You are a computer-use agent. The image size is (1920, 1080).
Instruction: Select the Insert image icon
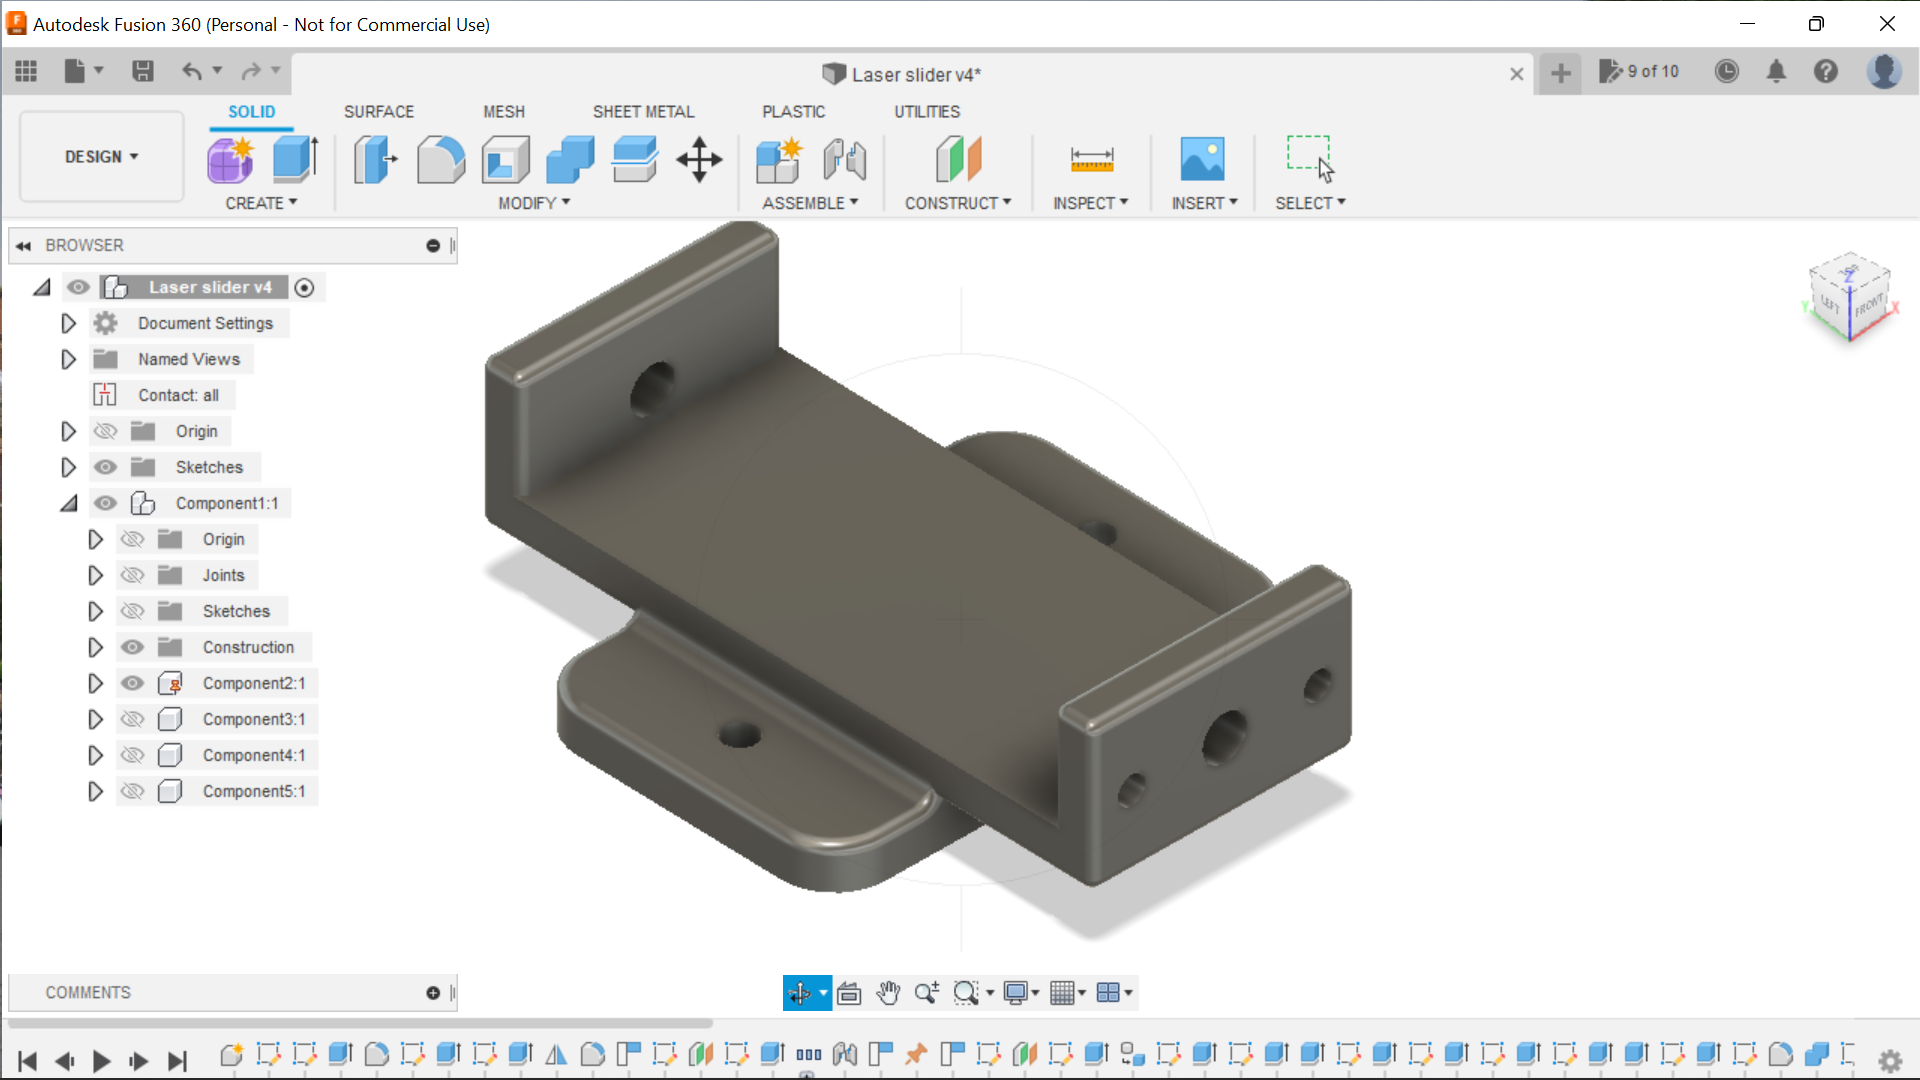(x=1202, y=160)
